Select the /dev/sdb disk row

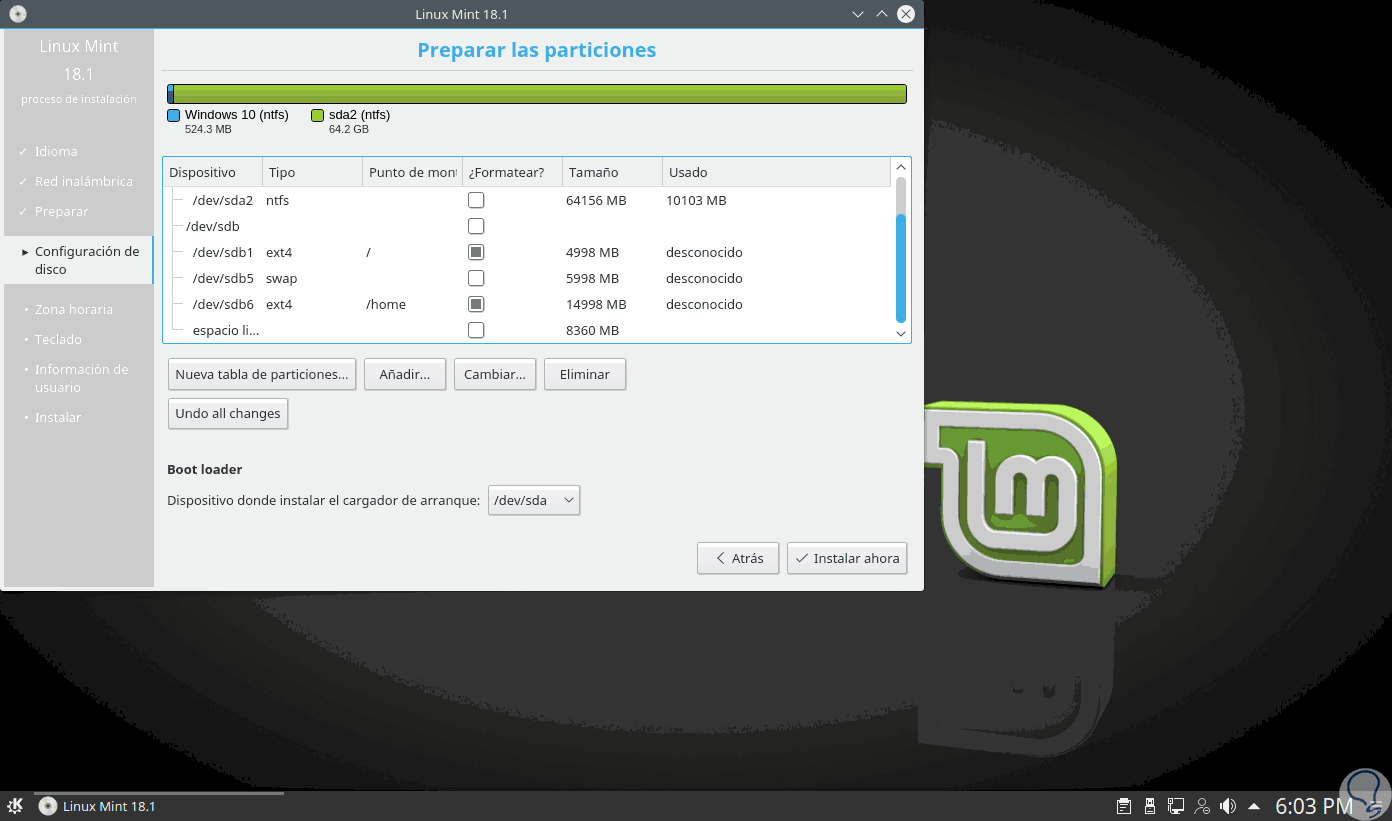tap(526, 226)
